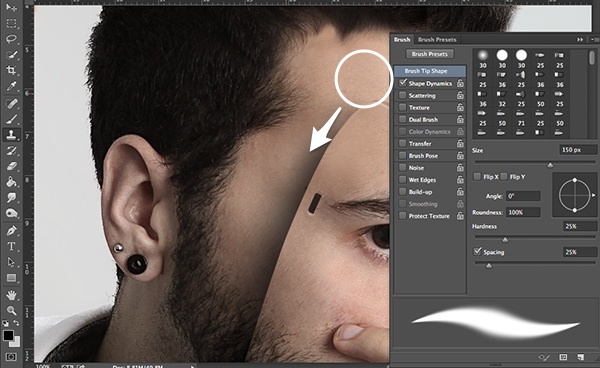Open the Brush panel options menu
Image resolution: width=600 pixels, height=368 pixels.
coord(595,39)
